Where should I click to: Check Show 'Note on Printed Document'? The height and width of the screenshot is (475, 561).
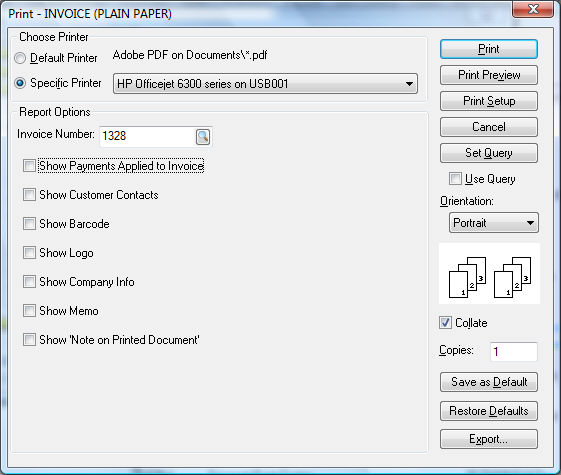point(29,340)
